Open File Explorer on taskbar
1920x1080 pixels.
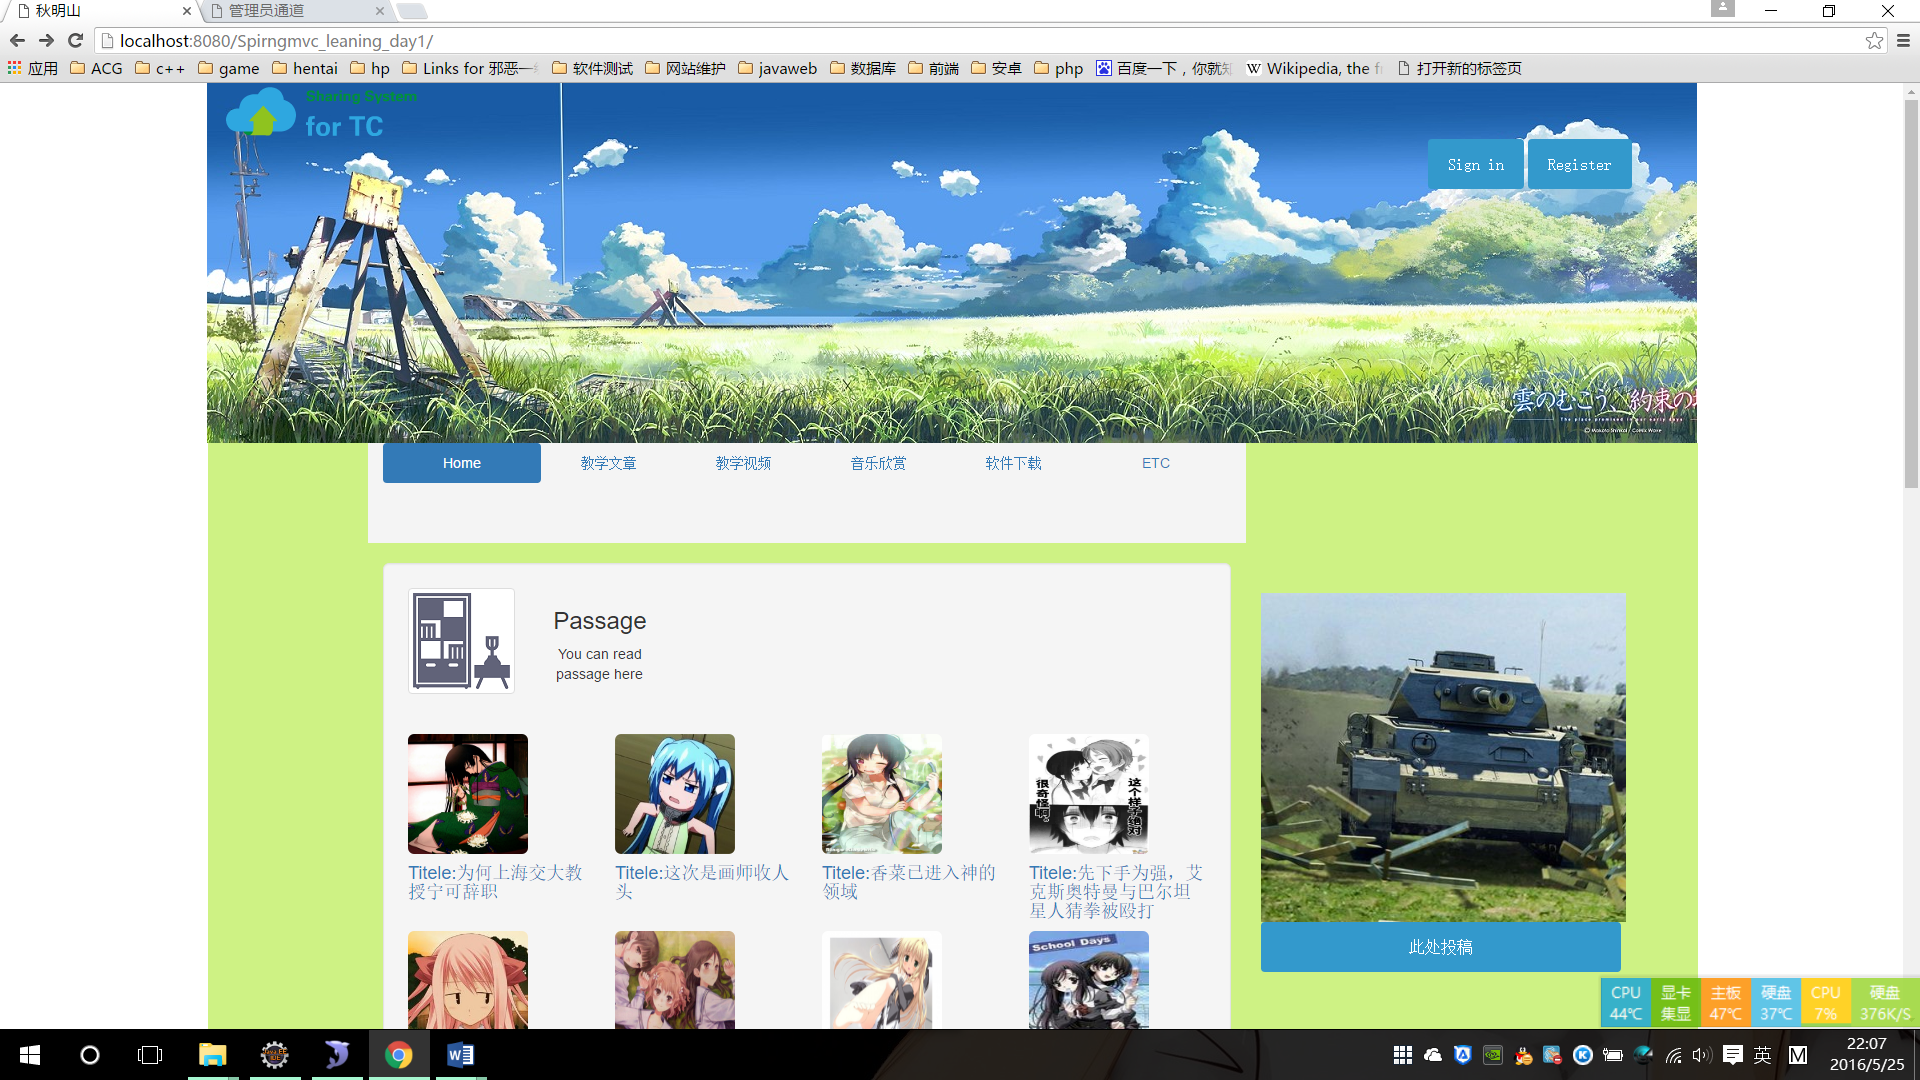(212, 1055)
